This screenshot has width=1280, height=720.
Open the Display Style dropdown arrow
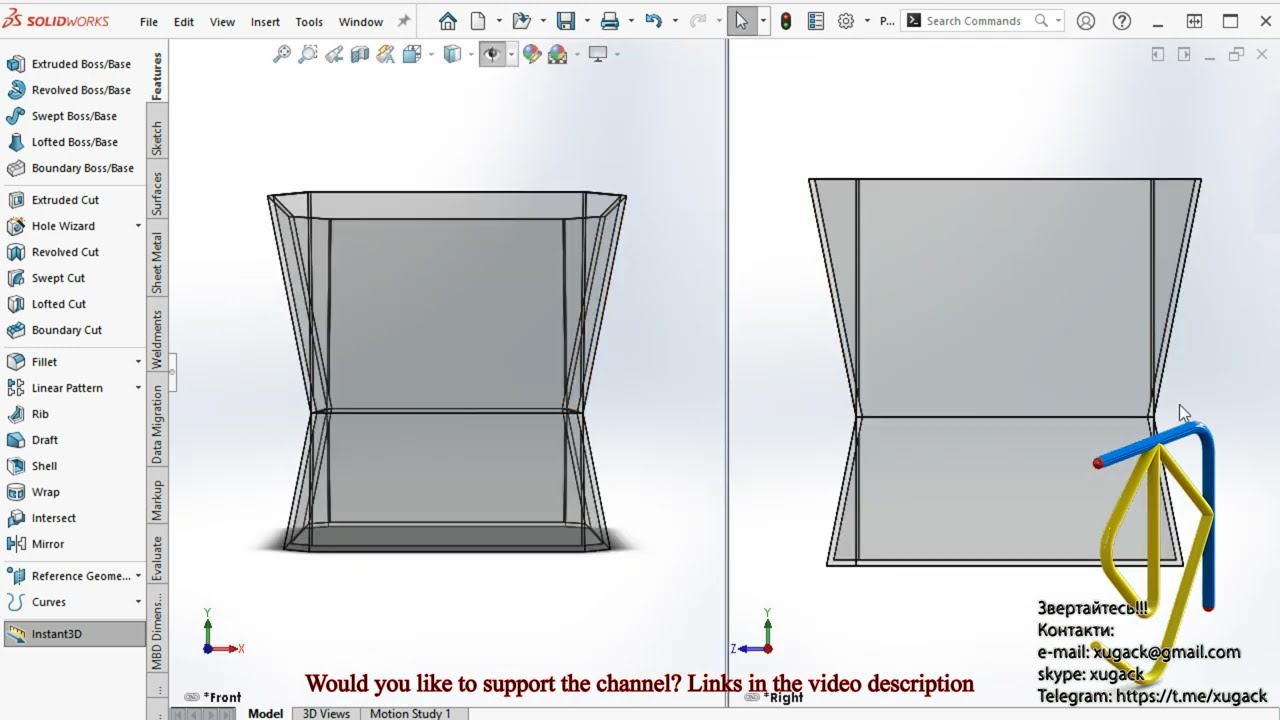(x=472, y=54)
